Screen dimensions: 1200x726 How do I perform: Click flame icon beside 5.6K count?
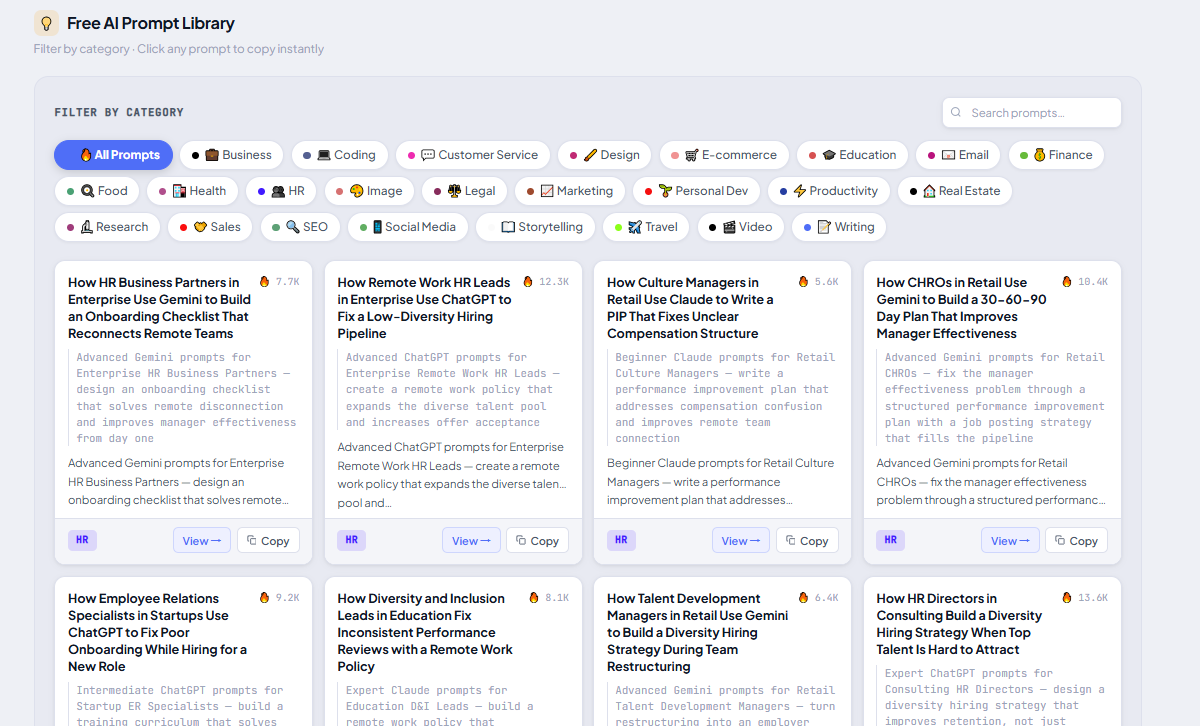(803, 282)
